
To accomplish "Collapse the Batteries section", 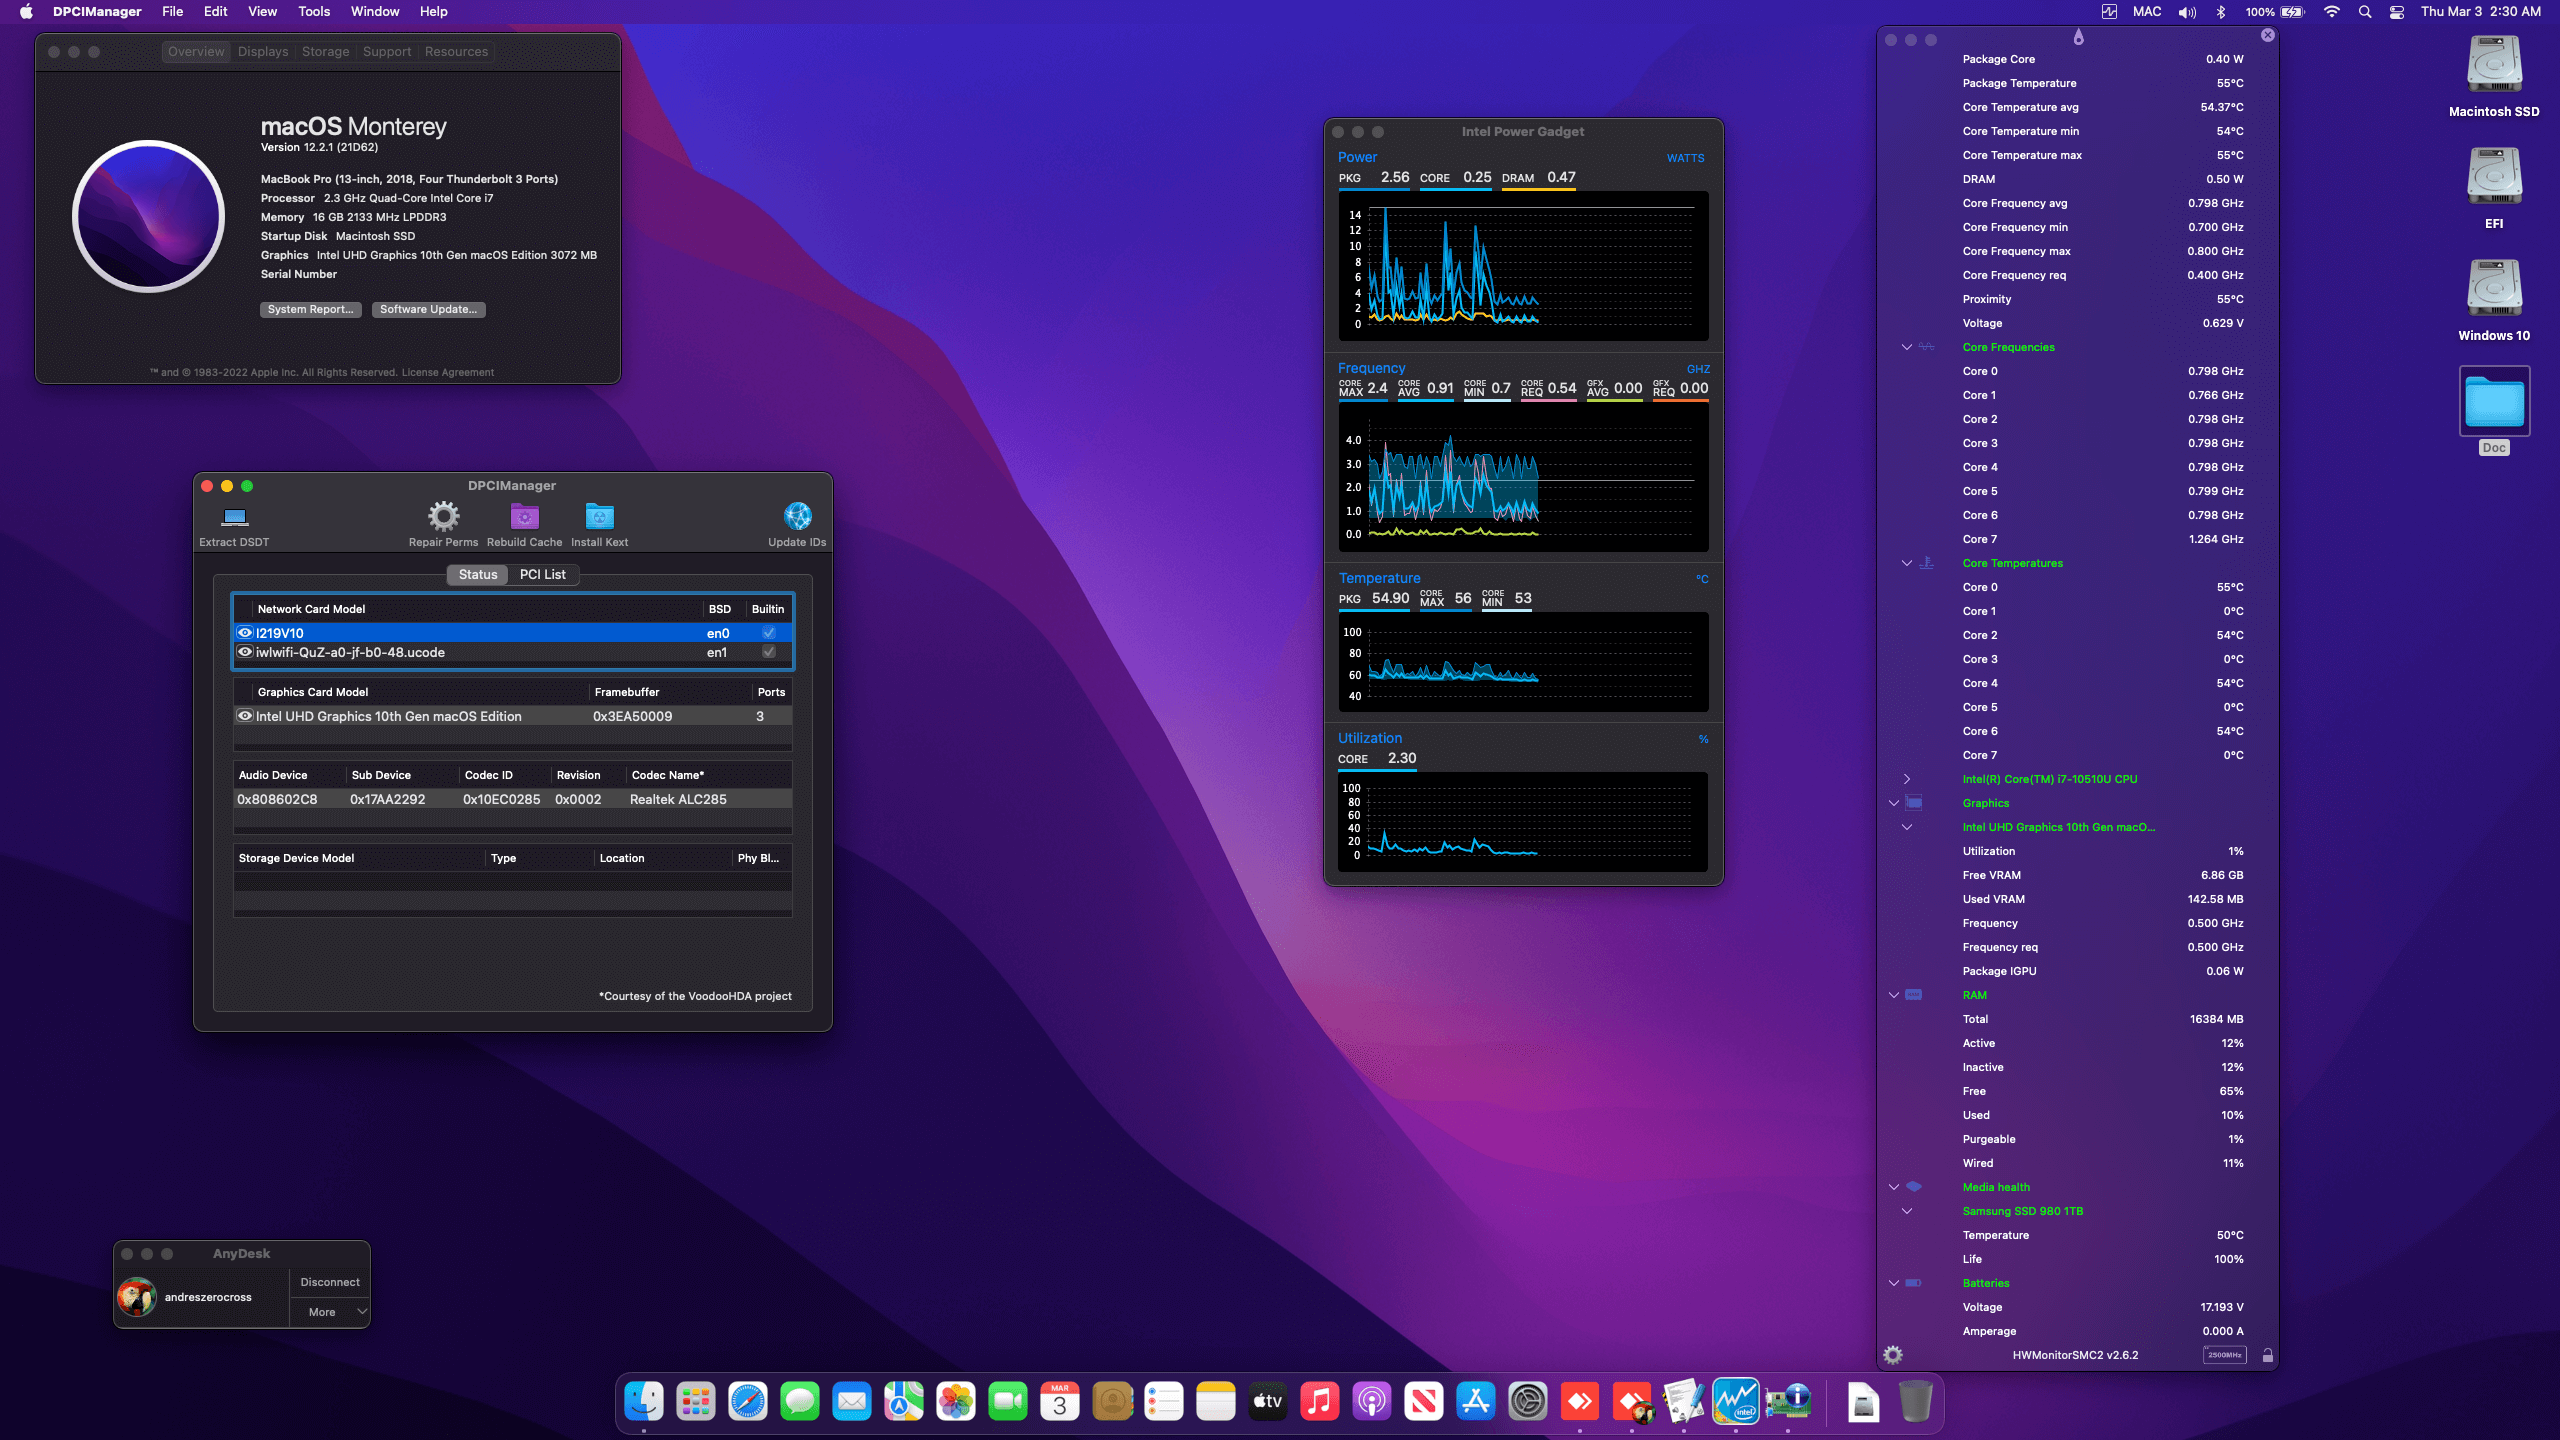I will tap(1893, 1283).
